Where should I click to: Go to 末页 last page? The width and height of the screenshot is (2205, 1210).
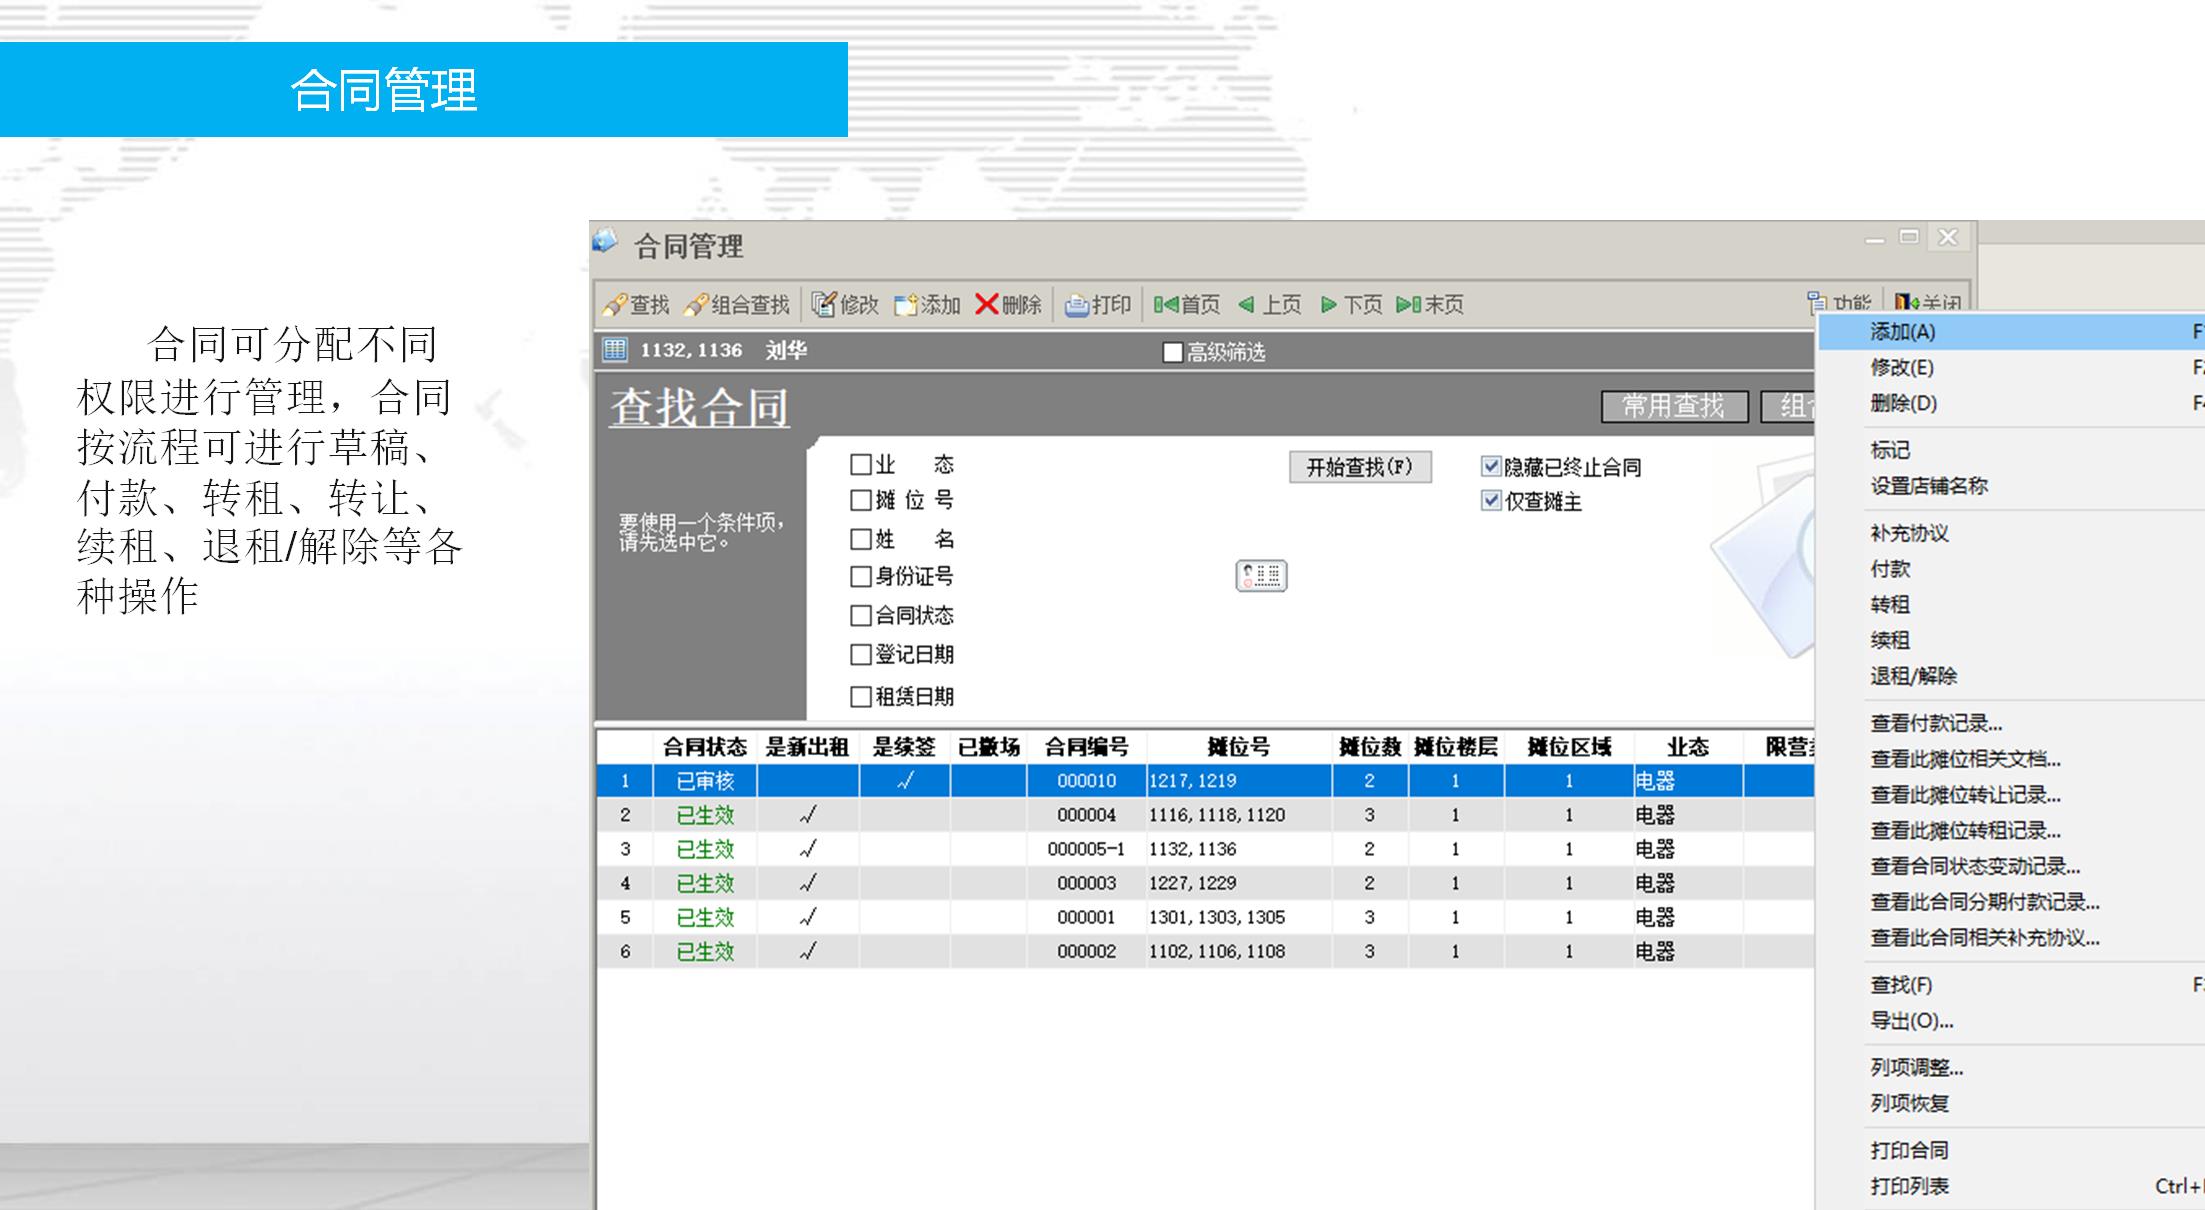(1429, 305)
